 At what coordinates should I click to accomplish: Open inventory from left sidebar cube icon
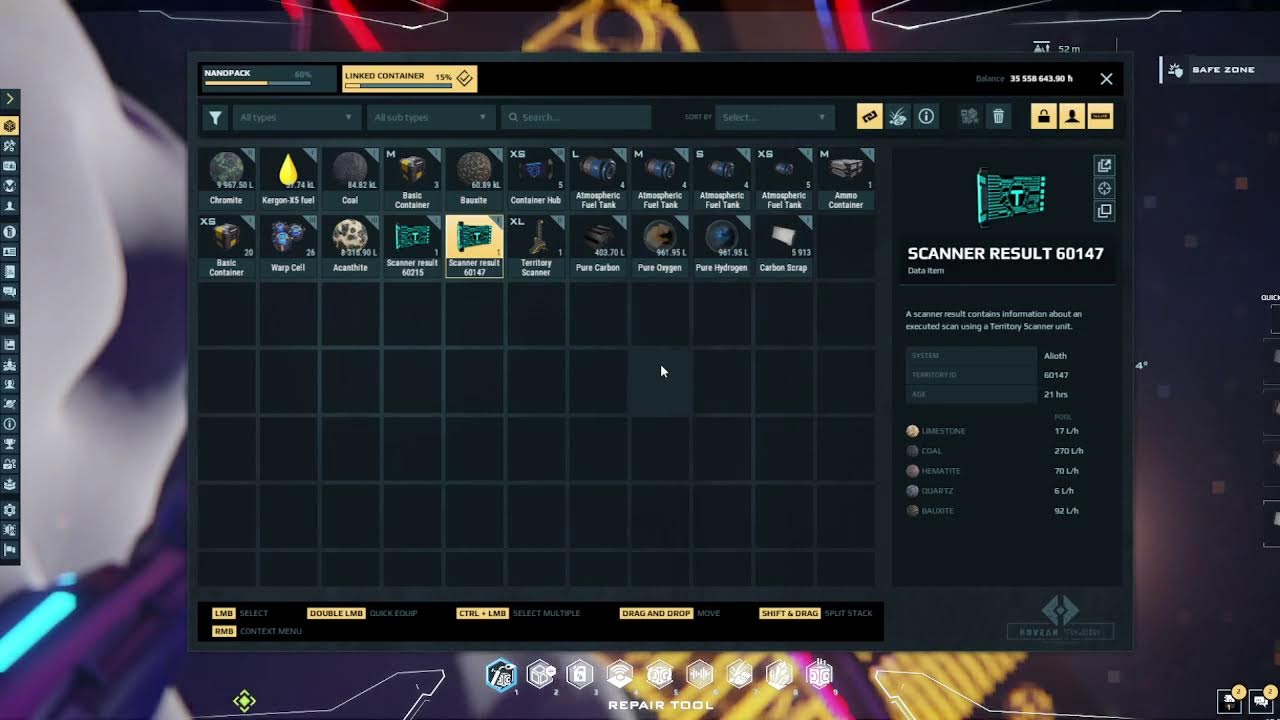click(x=10, y=126)
